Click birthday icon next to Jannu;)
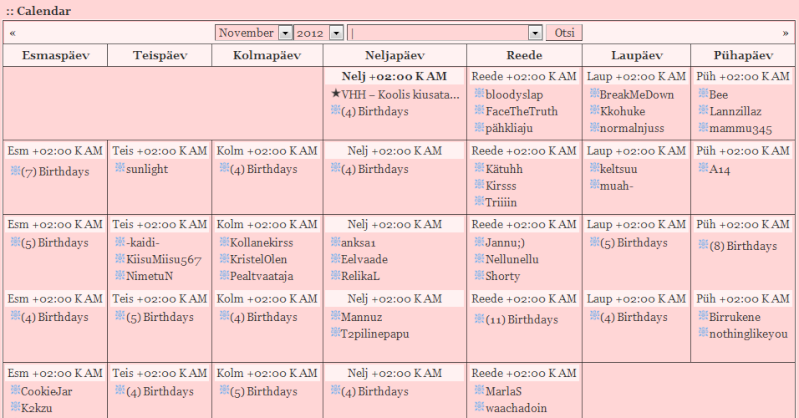 click(x=479, y=242)
